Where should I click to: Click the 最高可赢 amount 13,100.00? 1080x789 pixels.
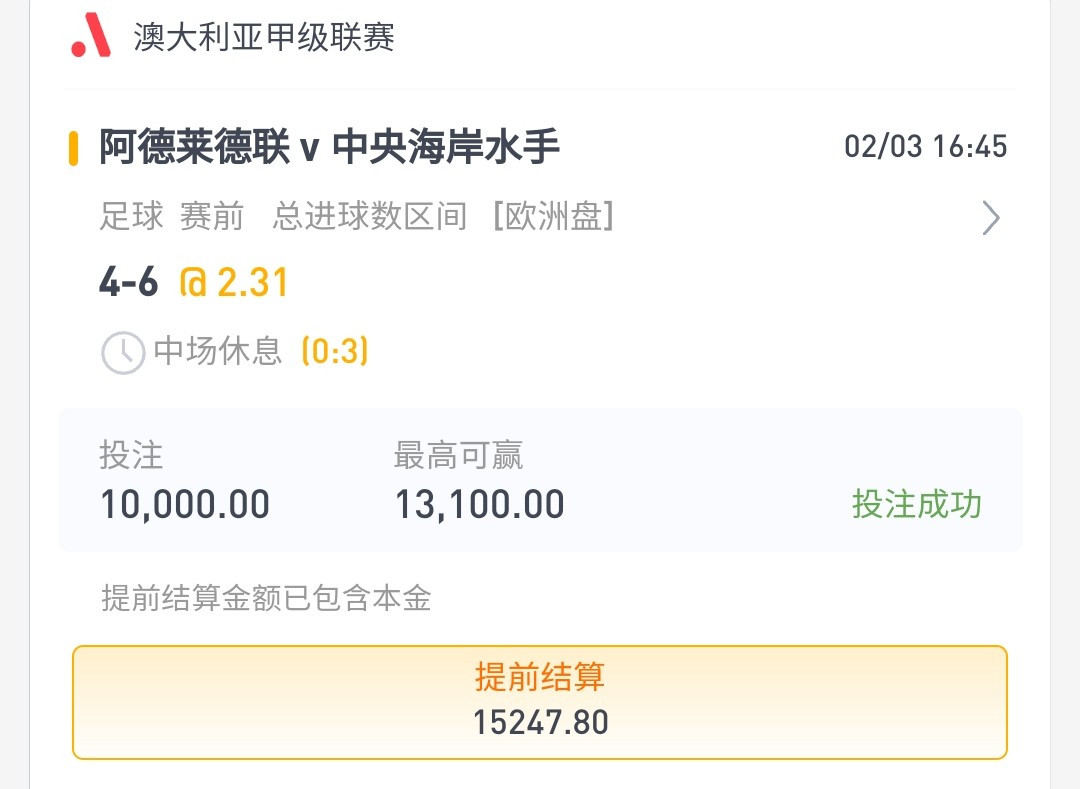point(479,504)
